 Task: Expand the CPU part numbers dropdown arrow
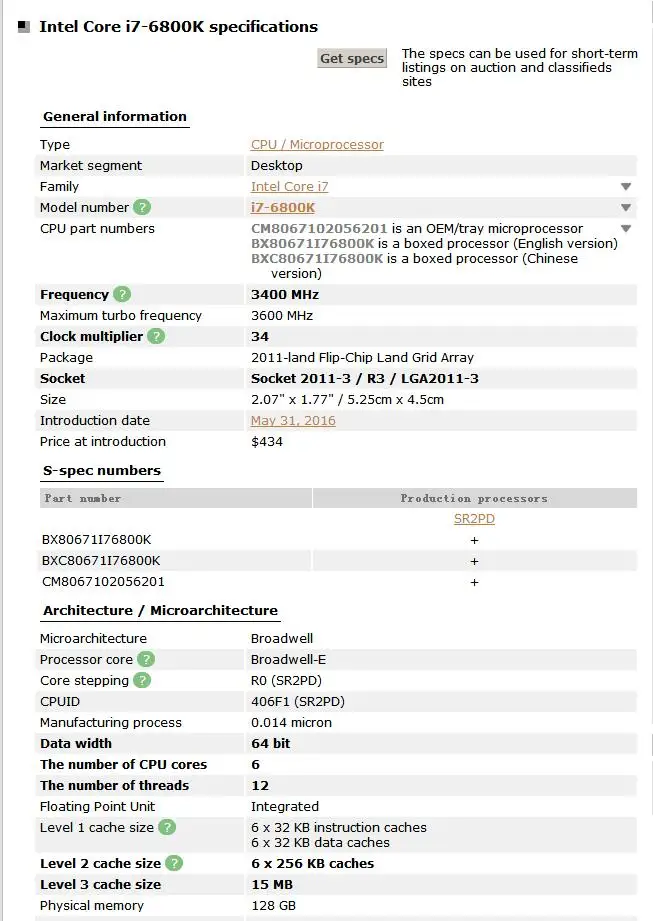(626, 228)
